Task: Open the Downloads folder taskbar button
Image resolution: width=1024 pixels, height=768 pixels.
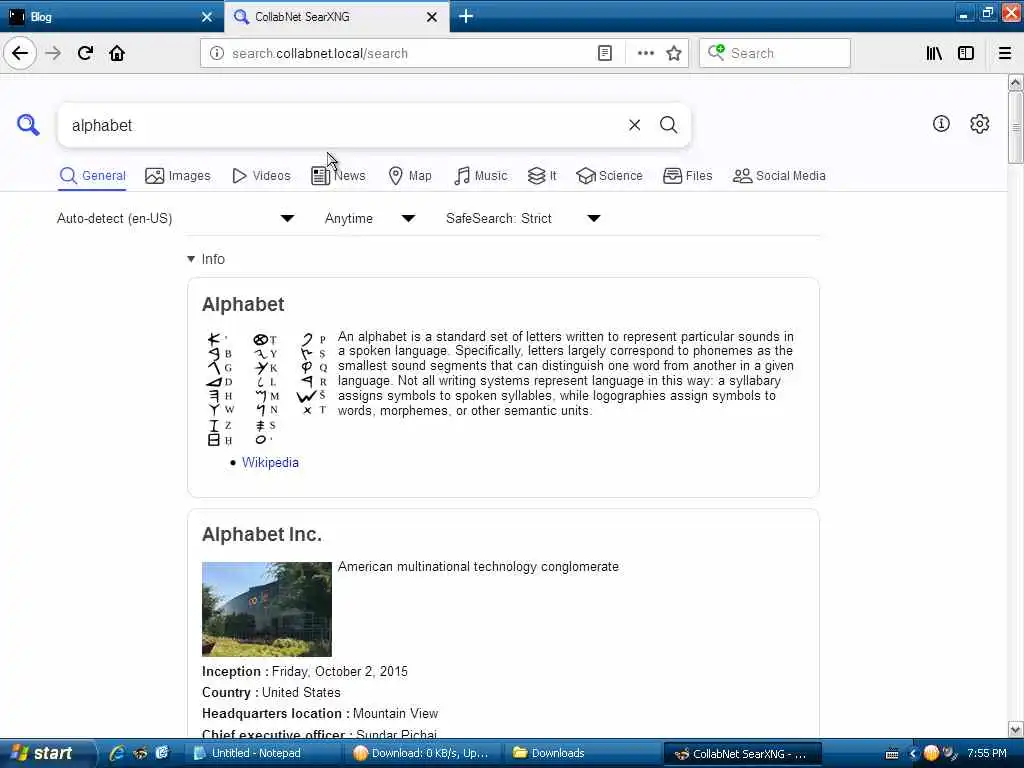Action: click(x=581, y=753)
